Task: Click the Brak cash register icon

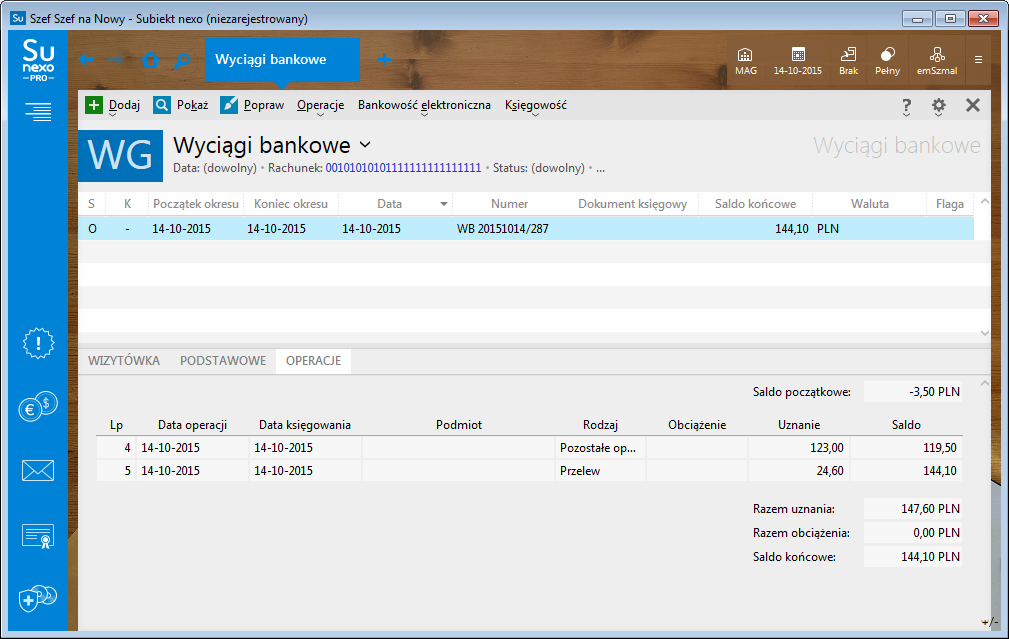Action: (848, 61)
